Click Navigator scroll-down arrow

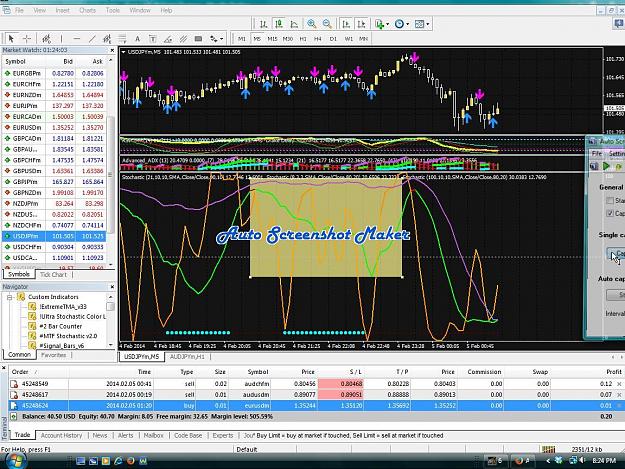click(x=110, y=345)
